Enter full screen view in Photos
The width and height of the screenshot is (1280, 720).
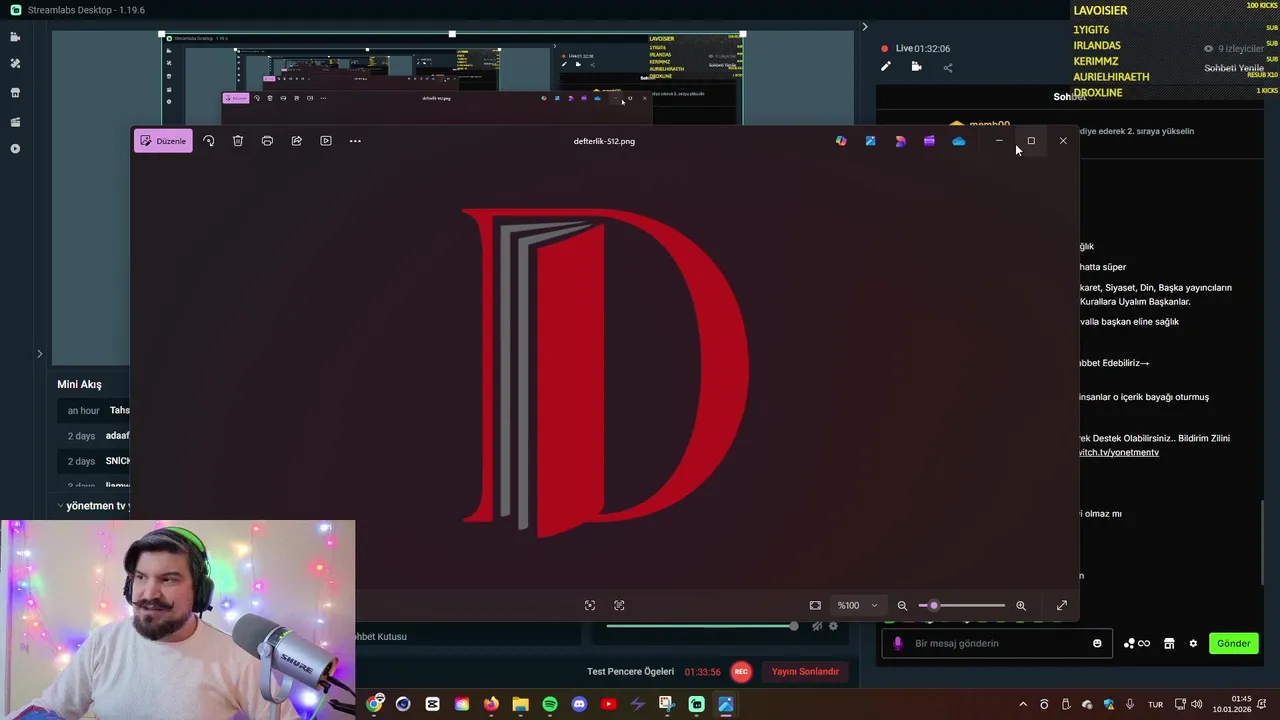(x=1062, y=605)
